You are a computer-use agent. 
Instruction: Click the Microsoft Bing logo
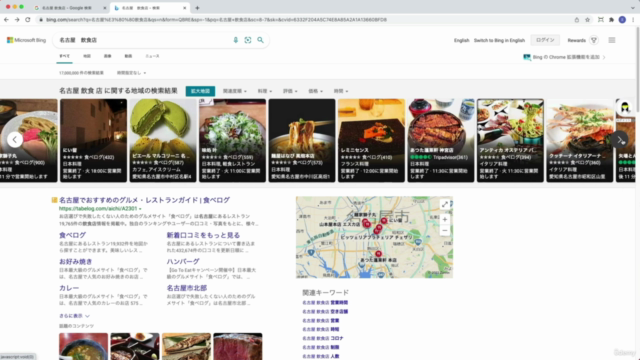pyautogui.click(x=27, y=40)
